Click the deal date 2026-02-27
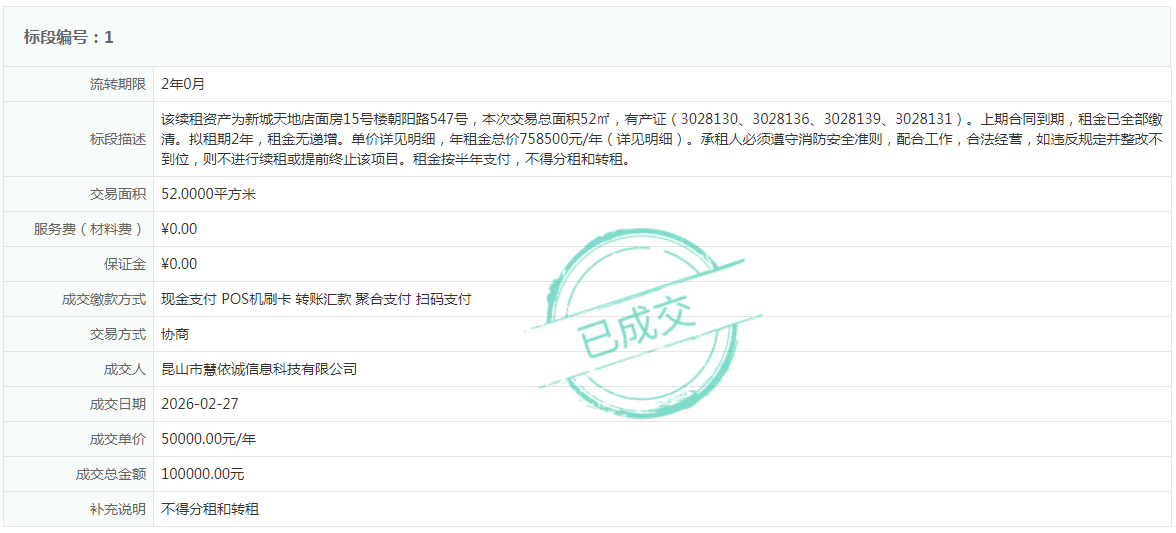The width and height of the screenshot is (1176, 533). (200, 404)
